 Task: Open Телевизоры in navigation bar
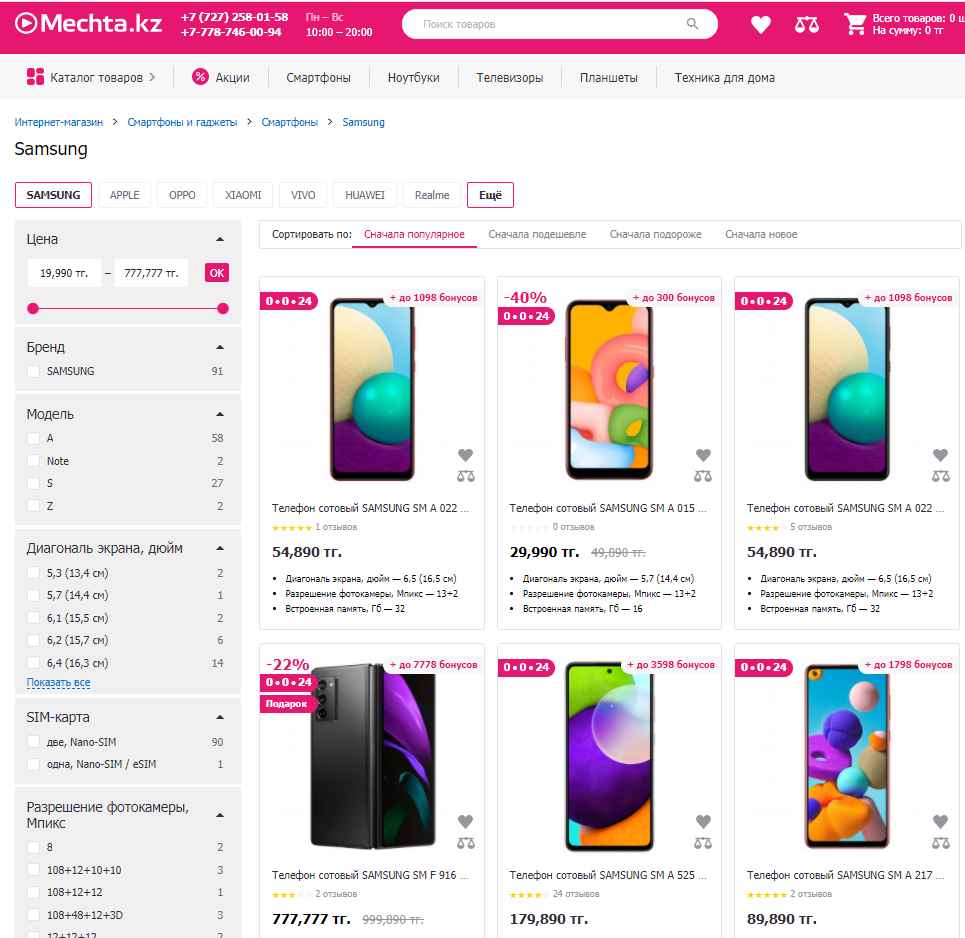point(510,78)
